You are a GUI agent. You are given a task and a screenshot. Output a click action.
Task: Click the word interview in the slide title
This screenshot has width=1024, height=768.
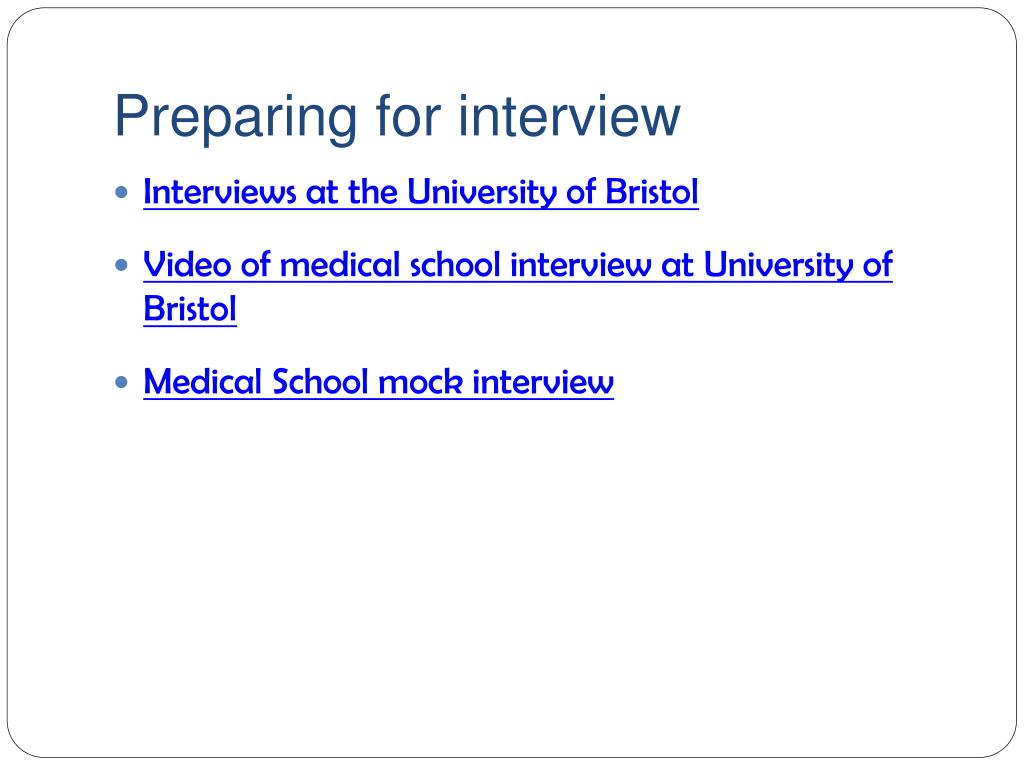569,116
